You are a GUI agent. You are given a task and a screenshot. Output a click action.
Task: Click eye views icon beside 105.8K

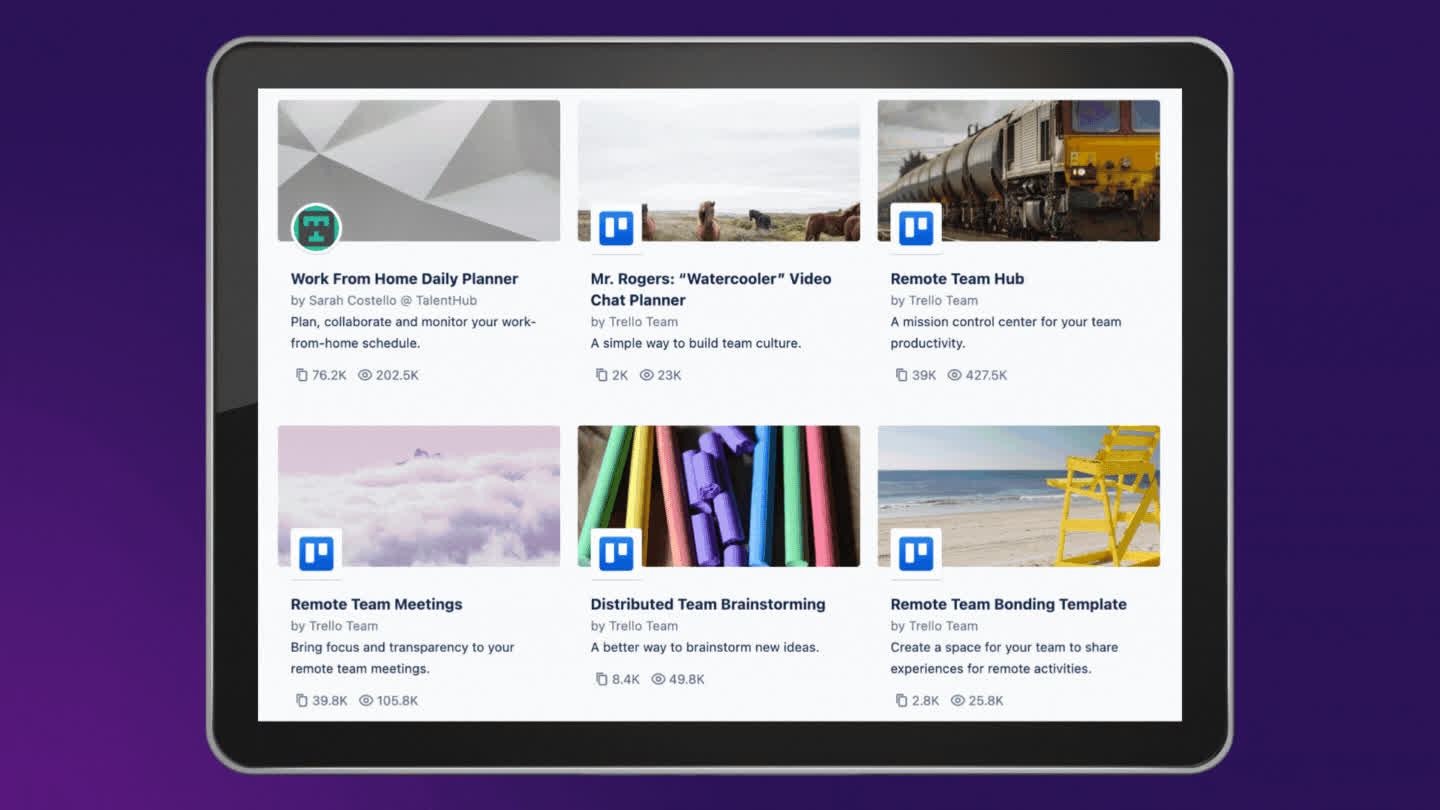(366, 700)
